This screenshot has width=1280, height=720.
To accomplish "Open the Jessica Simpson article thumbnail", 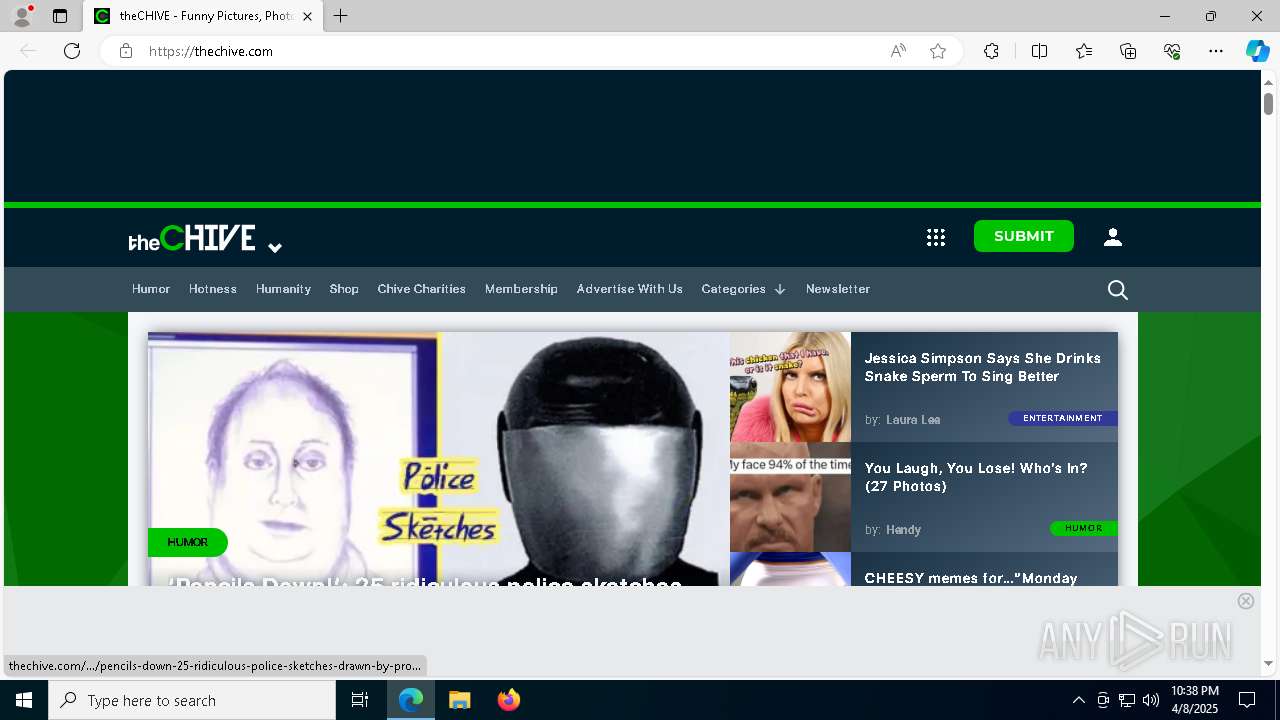I will (x=790, y=387).
